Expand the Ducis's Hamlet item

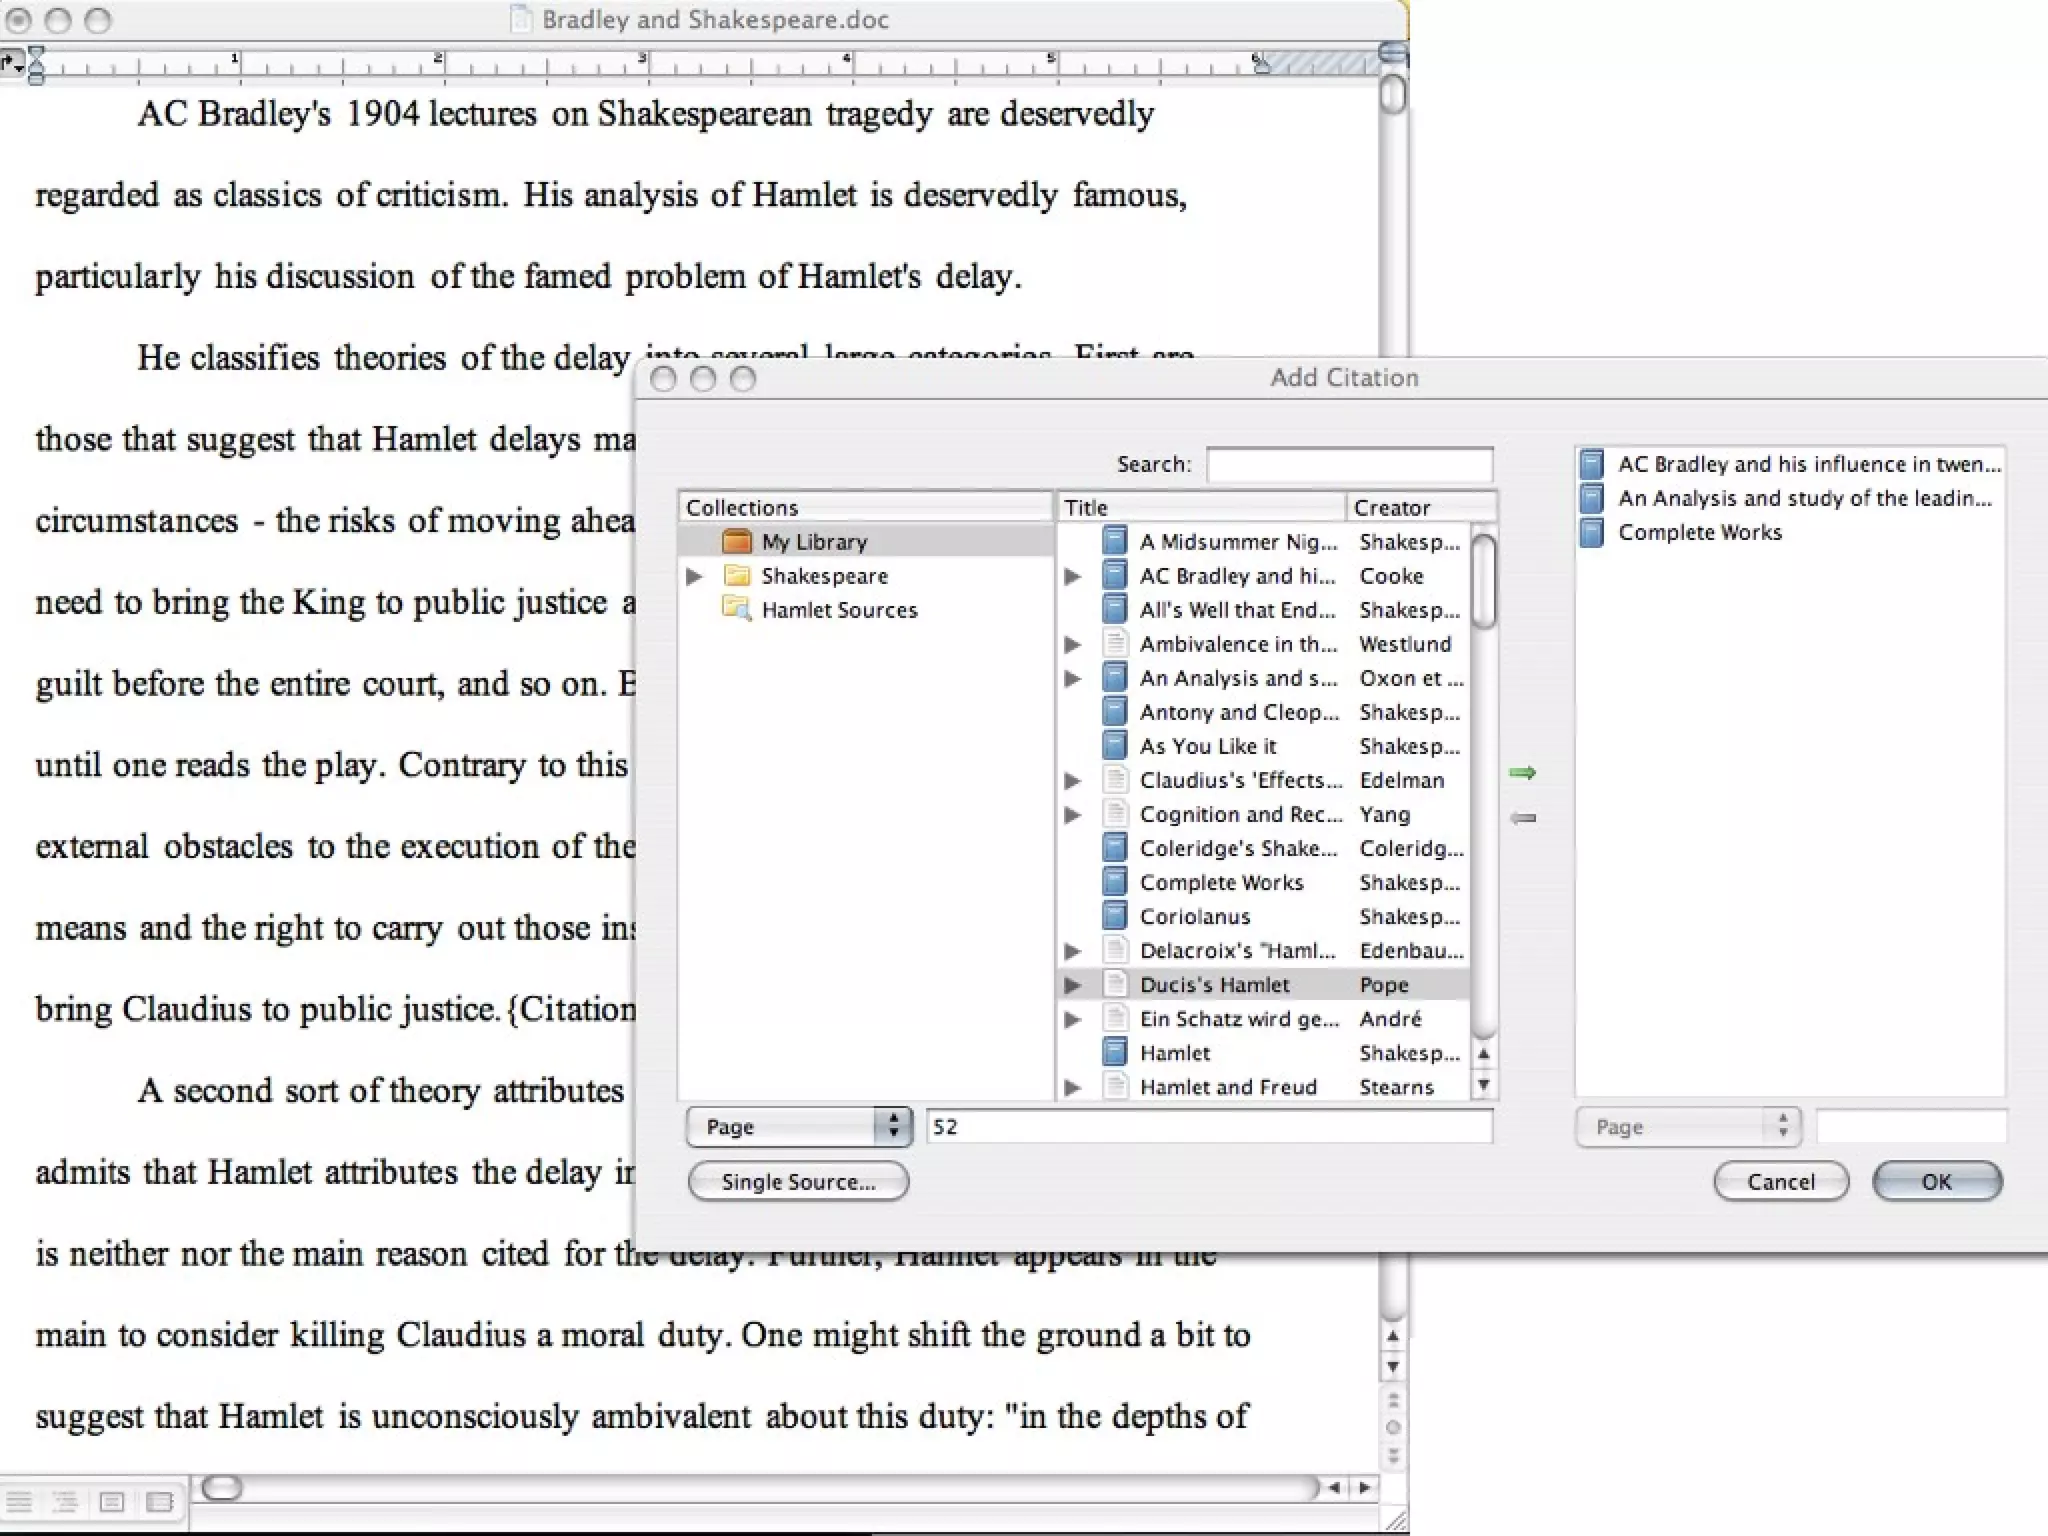pyautogui.click(x=1073, y=985)
